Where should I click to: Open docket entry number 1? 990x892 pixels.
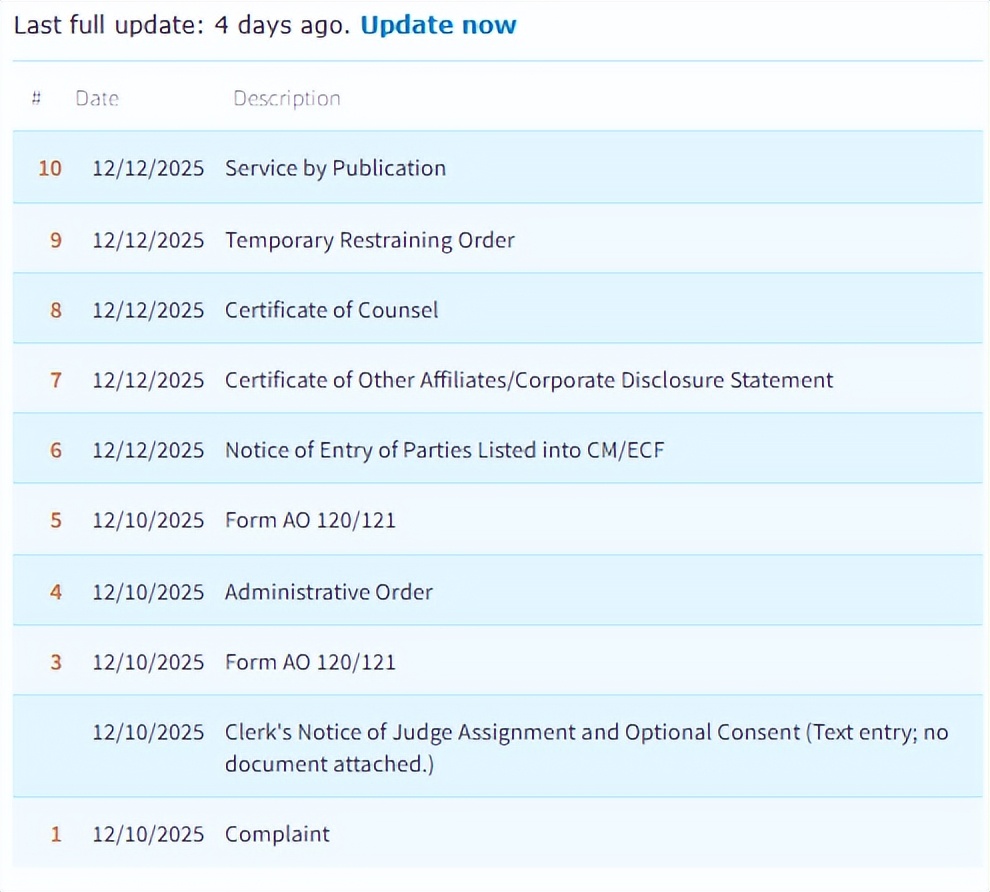56,834
